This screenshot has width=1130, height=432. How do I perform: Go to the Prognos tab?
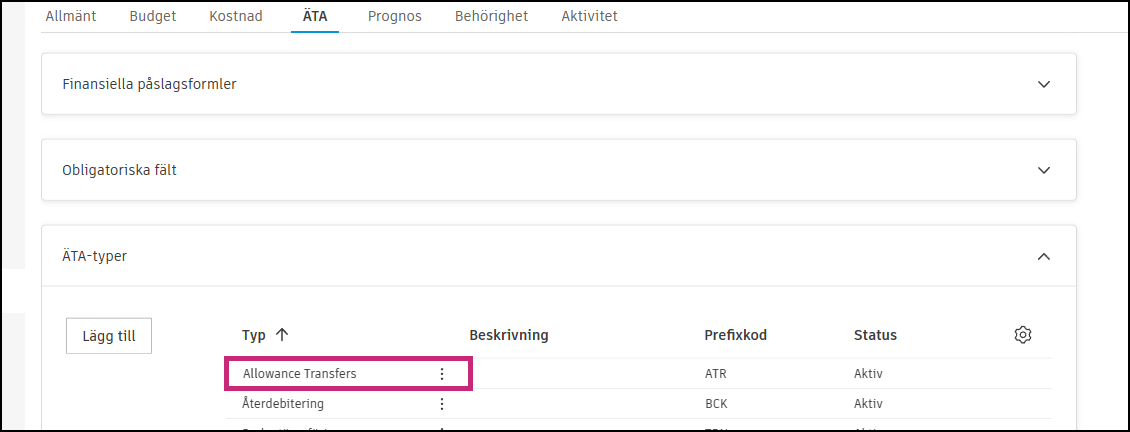[394, 16]
